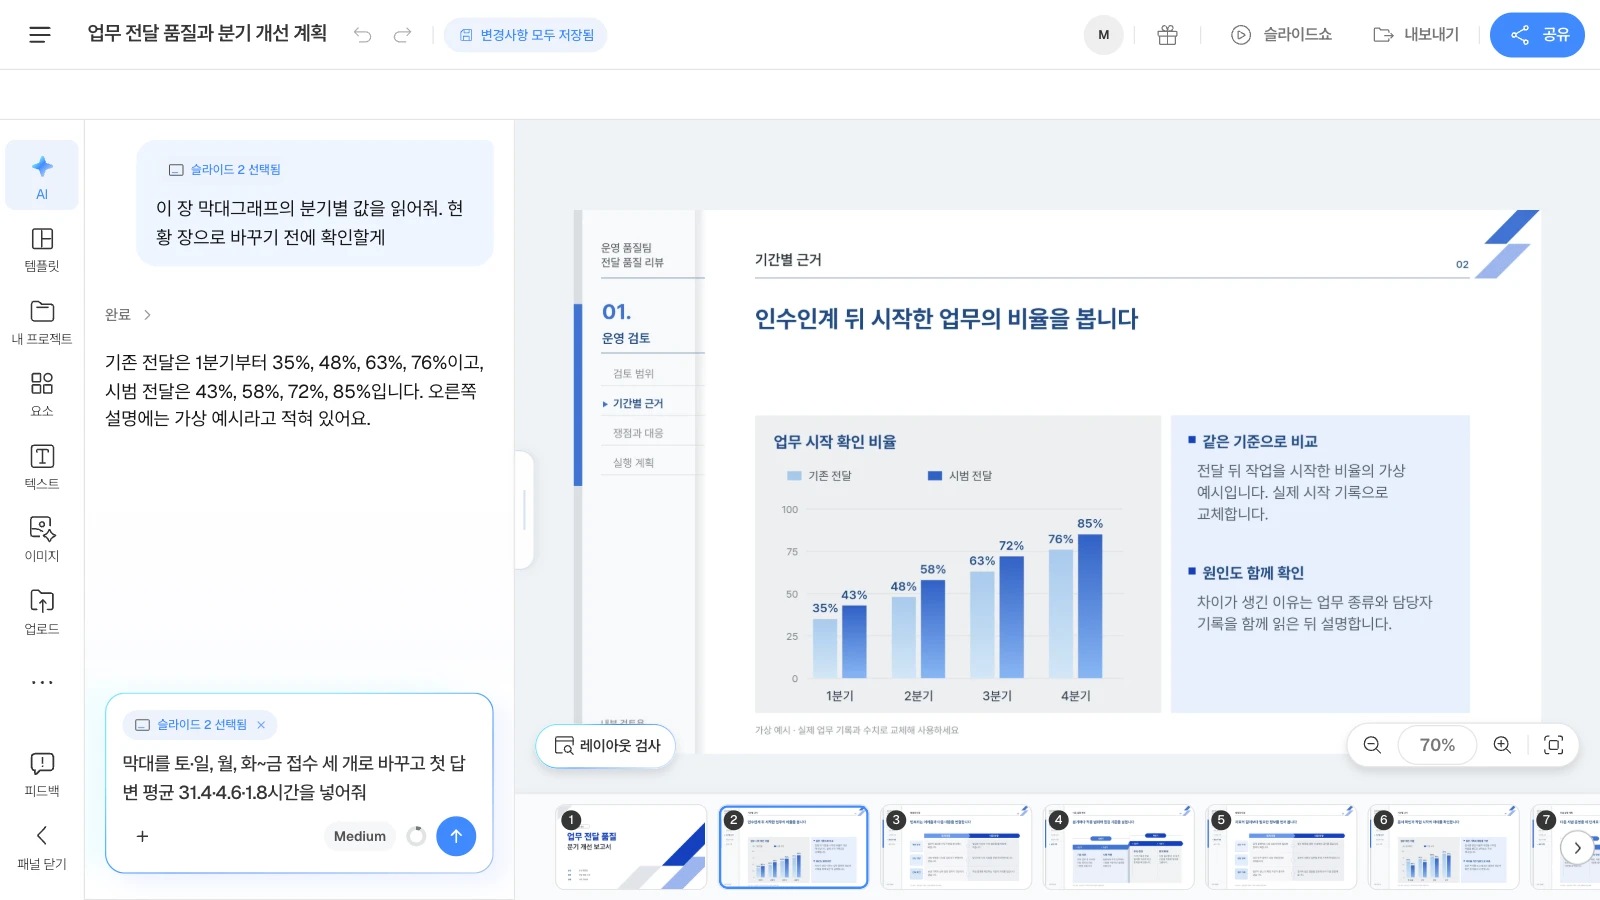Click the slide heading 인수인계 뒤 시작한 업무의 비율을 봅니다

click(x=946, y=319)
